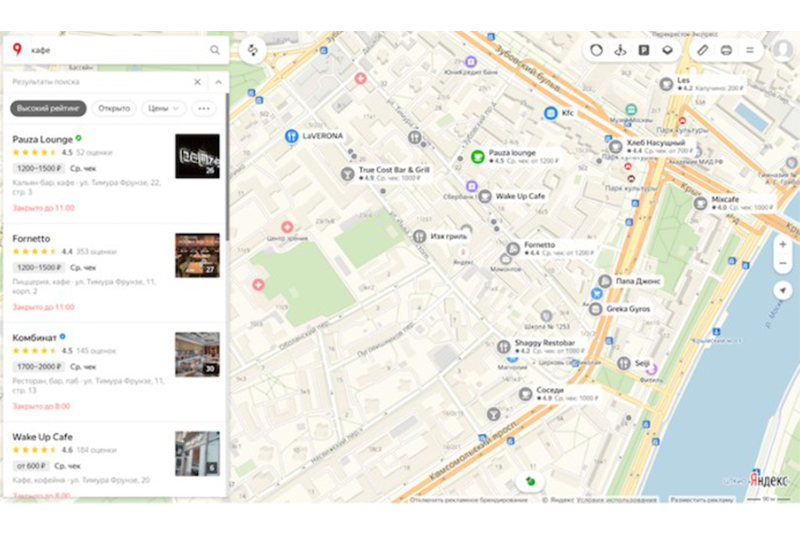Select the Kfc map marker

550,113
